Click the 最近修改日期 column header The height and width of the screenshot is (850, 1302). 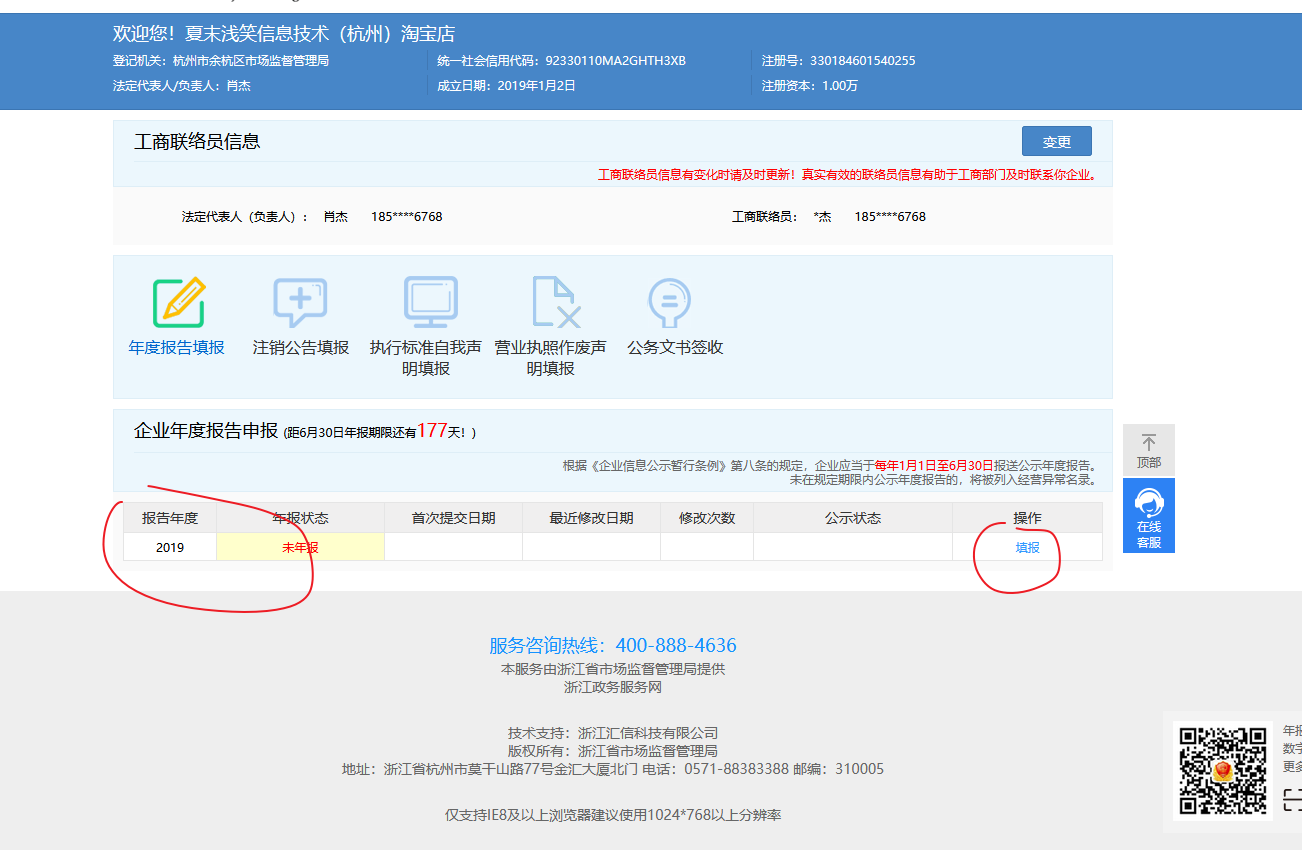click(x=591, y=518)
